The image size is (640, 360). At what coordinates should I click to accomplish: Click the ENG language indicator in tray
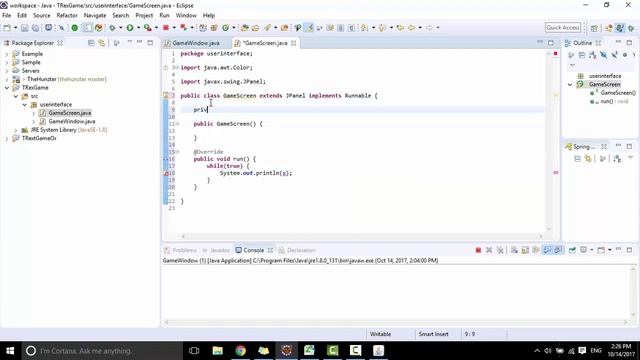[596, 351]
